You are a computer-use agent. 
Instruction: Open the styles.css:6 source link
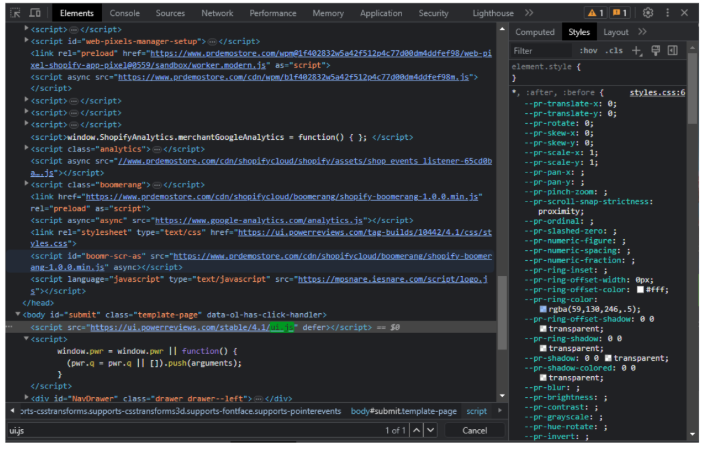[657, 93]
